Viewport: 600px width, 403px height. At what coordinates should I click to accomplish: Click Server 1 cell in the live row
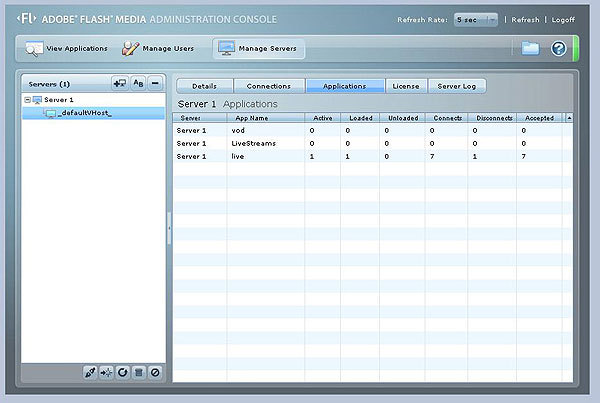191,157
